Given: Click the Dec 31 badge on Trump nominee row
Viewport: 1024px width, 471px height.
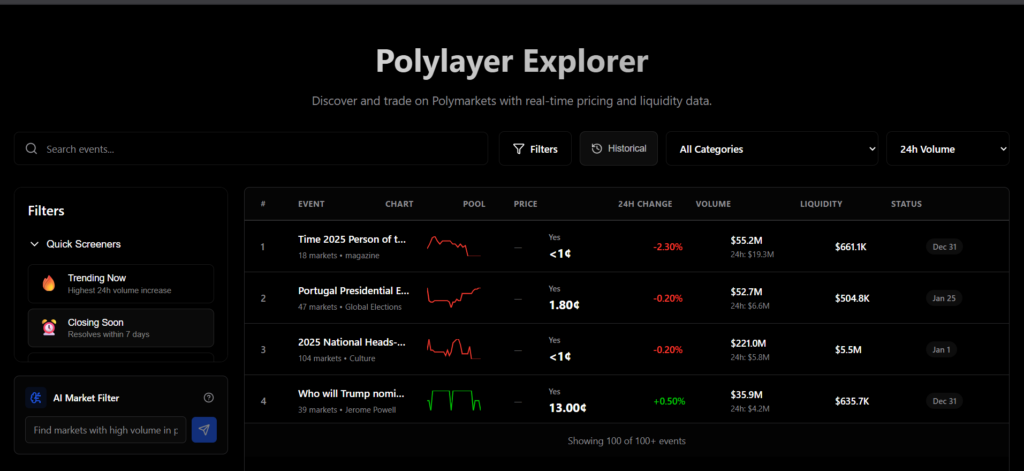Looking at the screenshot, I should click(944, 401).
